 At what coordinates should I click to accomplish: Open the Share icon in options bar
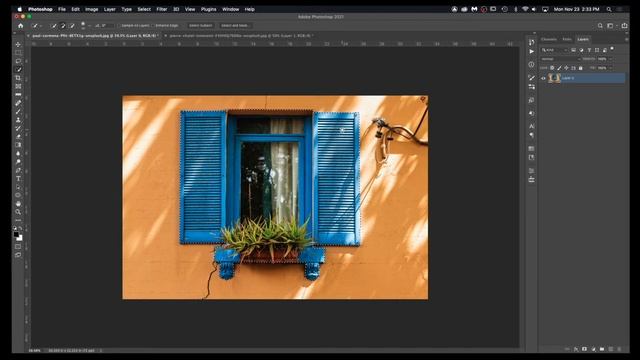(x=624, y=25)
